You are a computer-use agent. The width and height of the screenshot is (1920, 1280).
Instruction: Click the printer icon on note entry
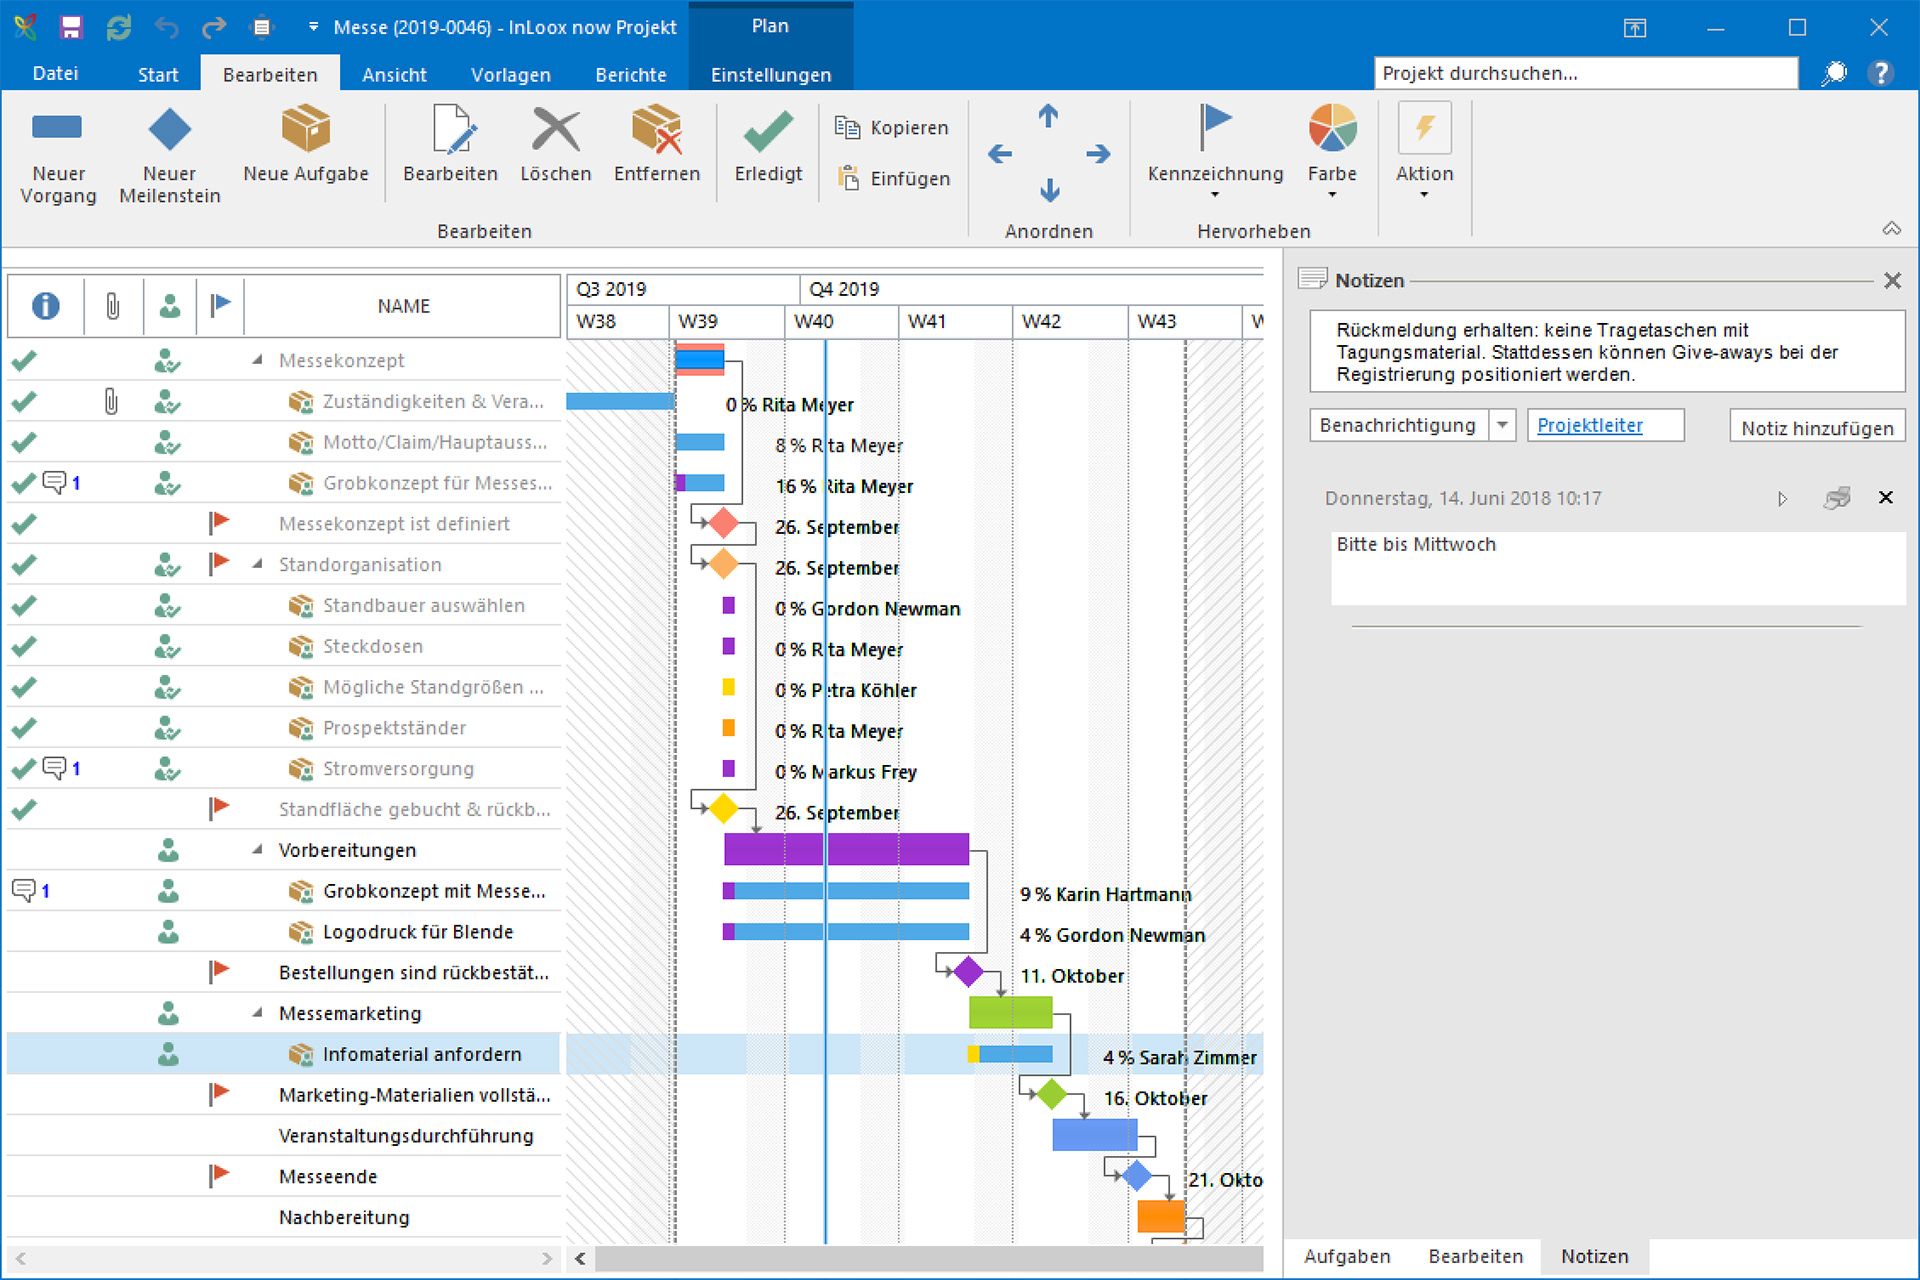coord(1837,498)
